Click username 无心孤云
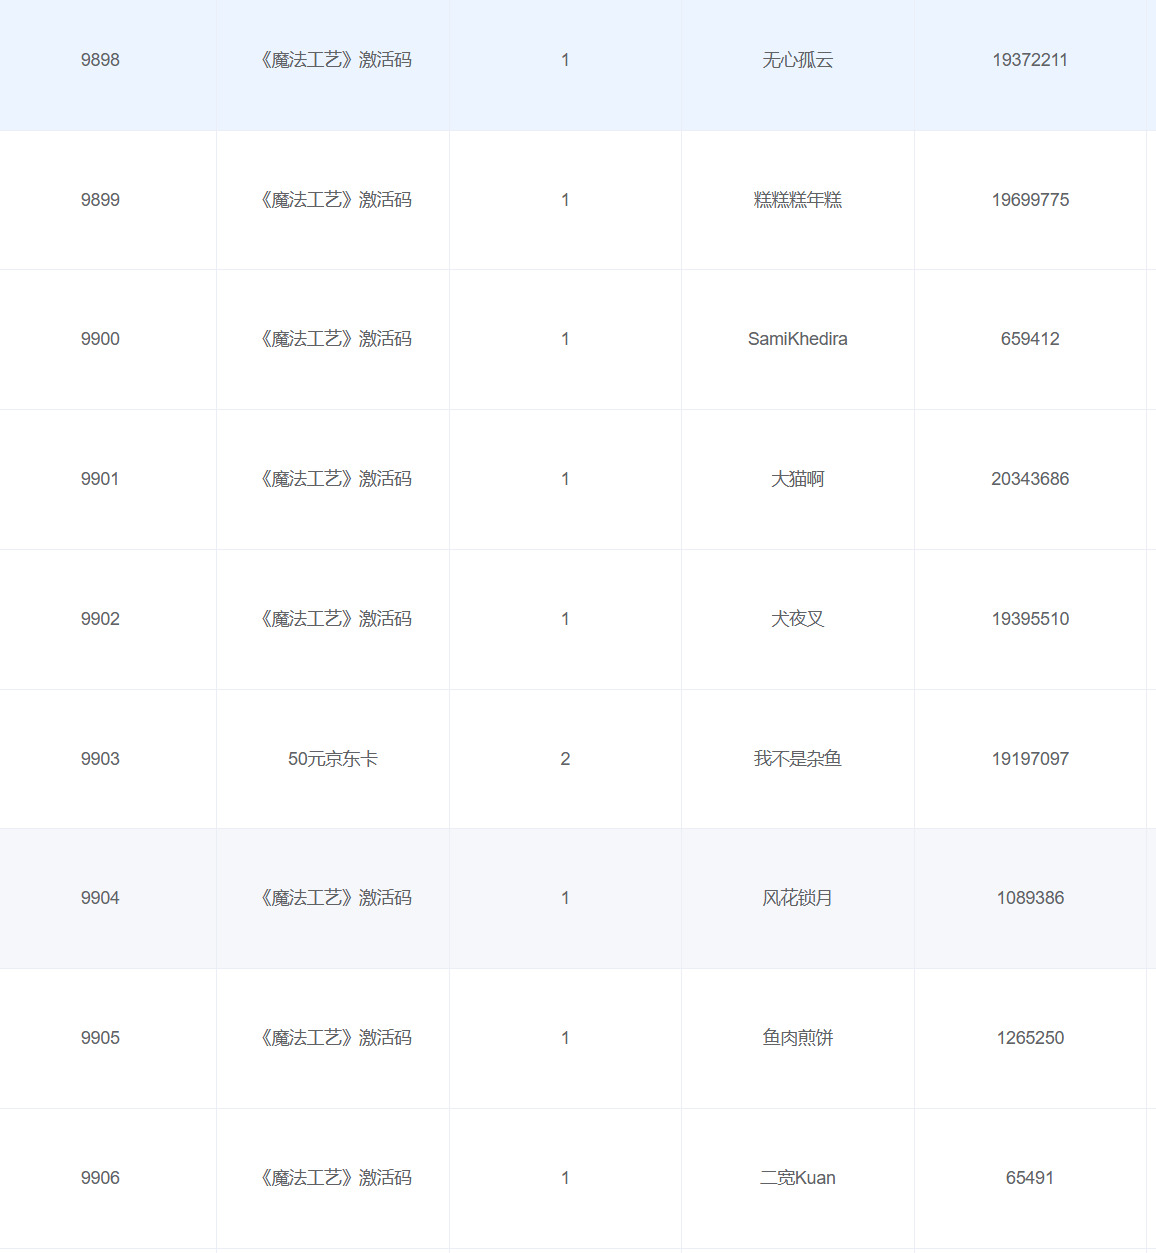Screen dimensions: 1156x1253 tap(797, 60)
